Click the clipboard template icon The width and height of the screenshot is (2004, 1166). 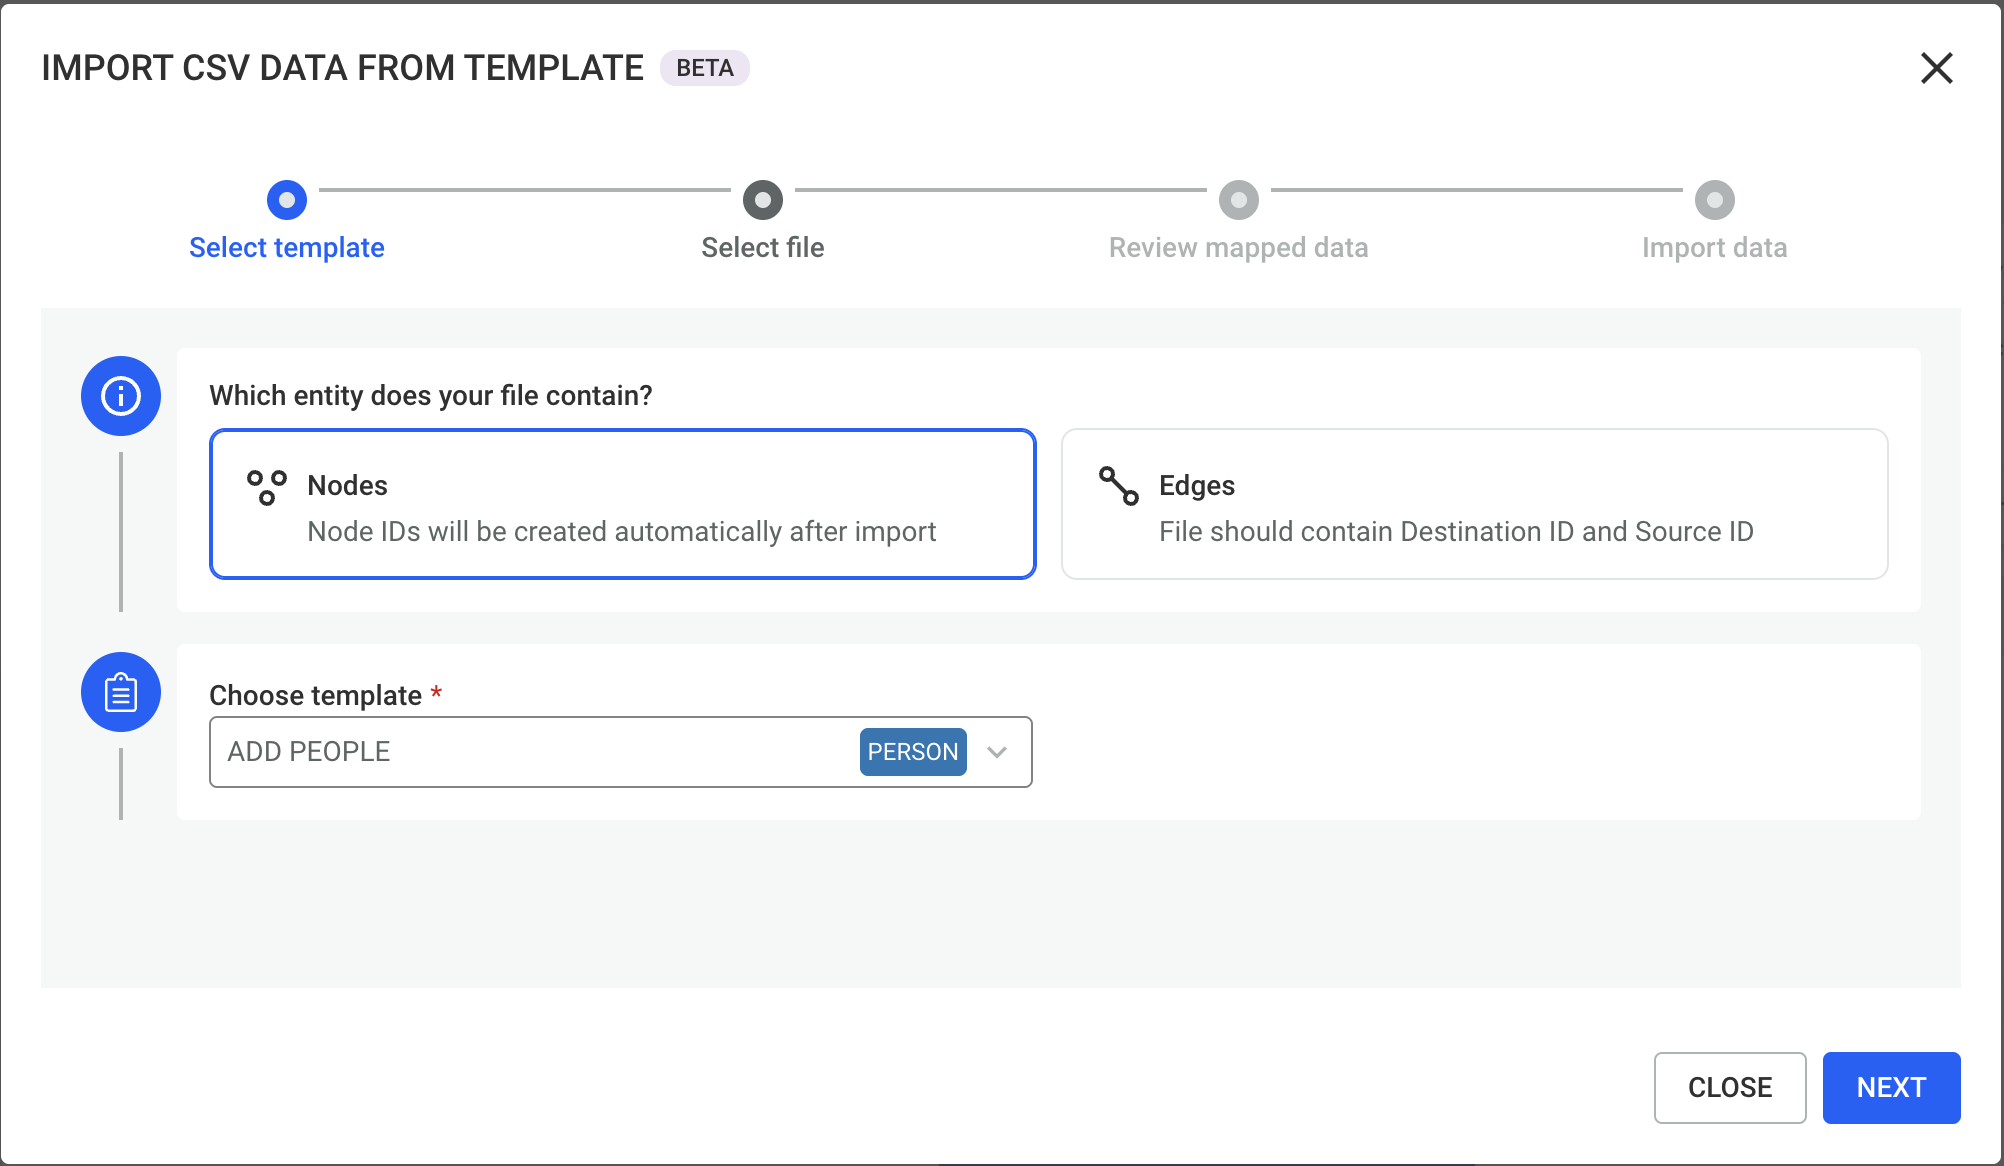point(121,692)
